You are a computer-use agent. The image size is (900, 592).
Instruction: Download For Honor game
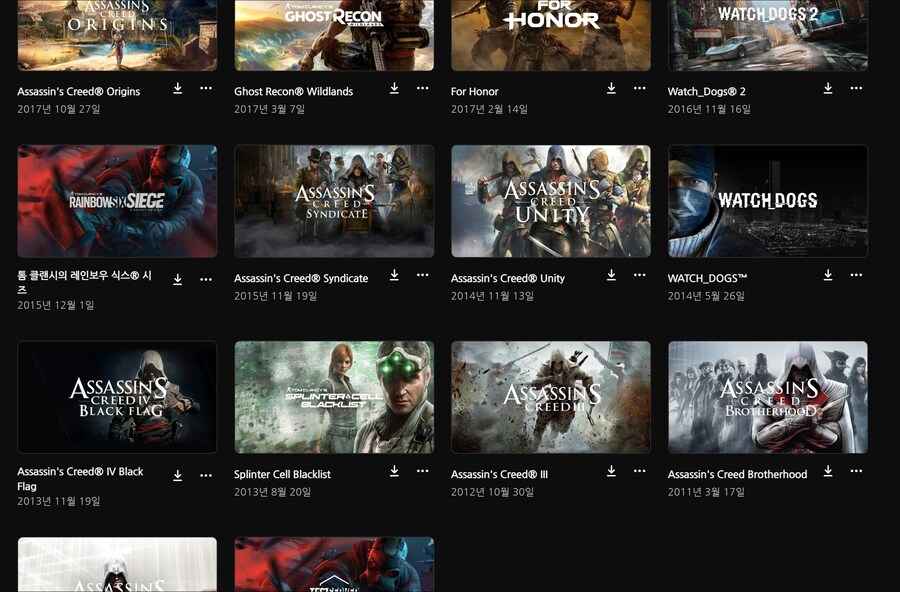click(611, 89)
